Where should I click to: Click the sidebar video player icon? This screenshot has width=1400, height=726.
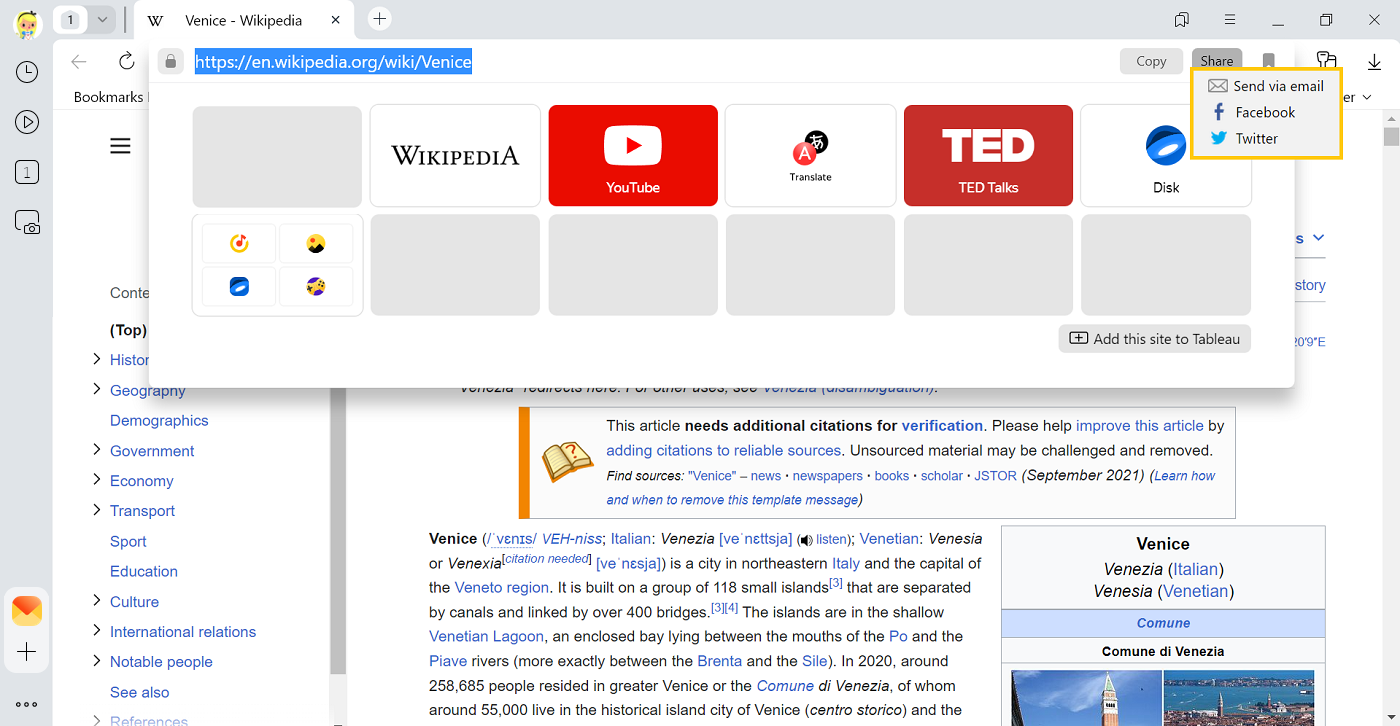tap(27, 122)
